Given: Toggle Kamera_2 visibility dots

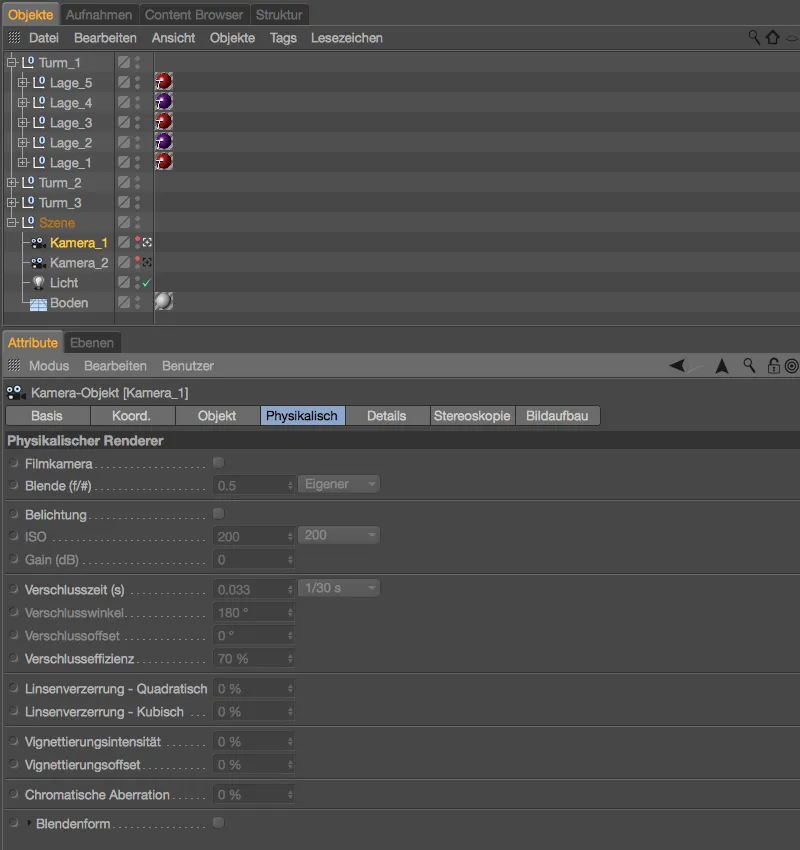Looking at the screenshot, I should (137, 263).
